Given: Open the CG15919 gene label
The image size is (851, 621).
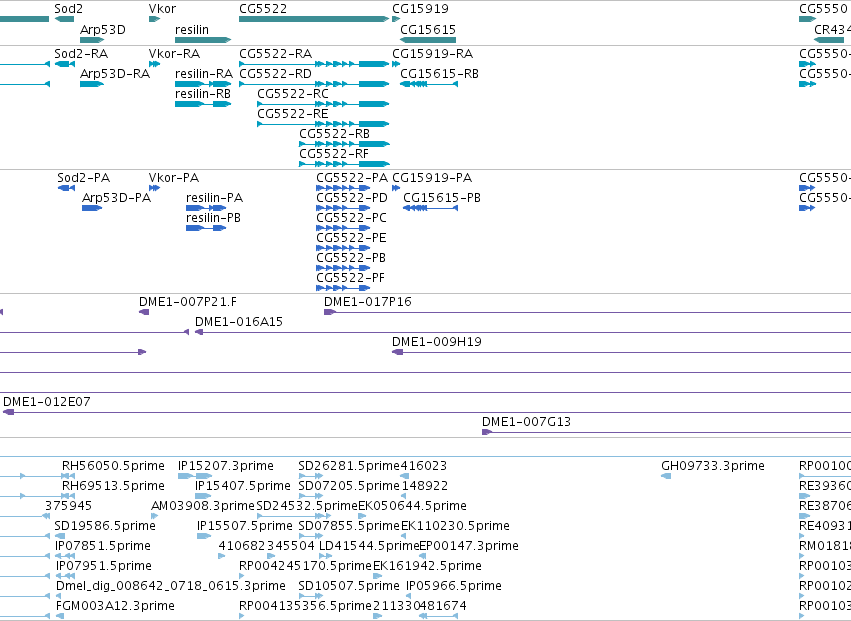Looking at the screenshot, I should tap(421, 9).
